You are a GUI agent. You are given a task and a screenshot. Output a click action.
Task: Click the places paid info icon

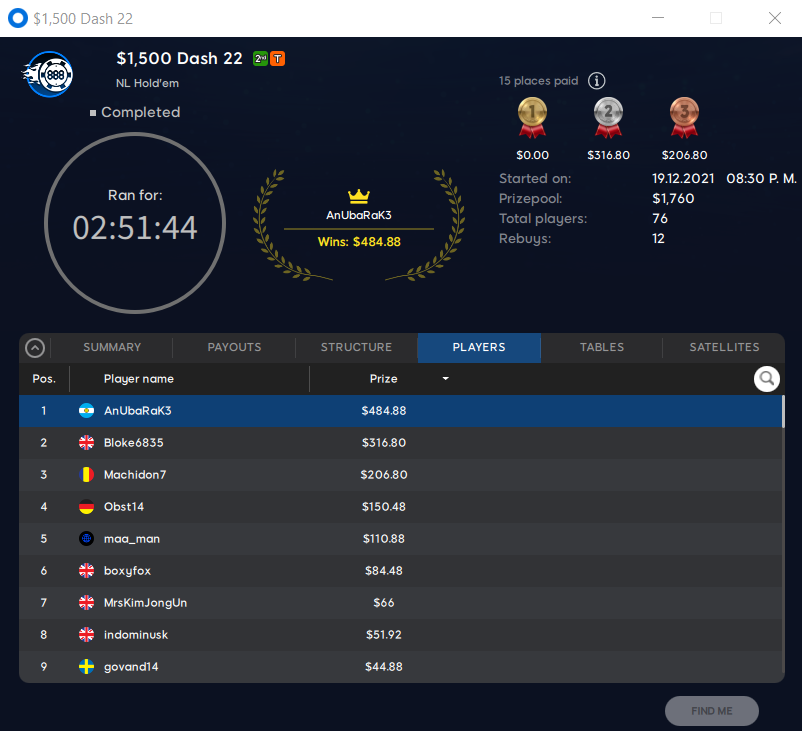[x=596, y=81]
